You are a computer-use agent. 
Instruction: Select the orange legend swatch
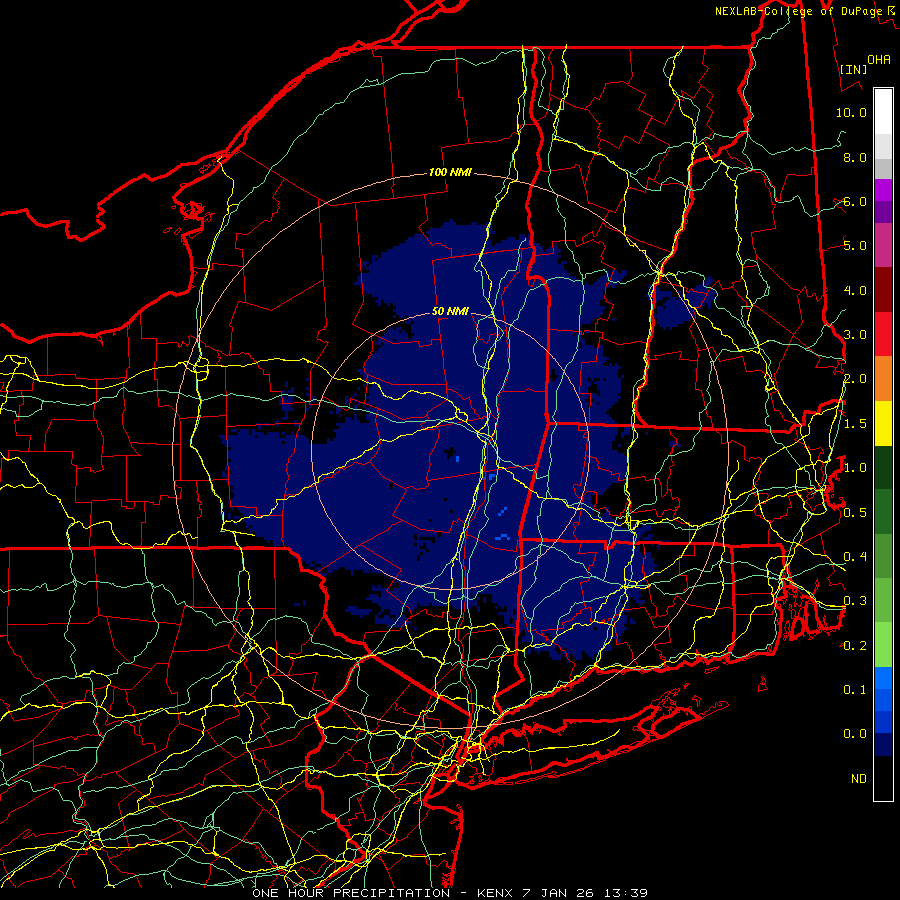tap(883, 378)
